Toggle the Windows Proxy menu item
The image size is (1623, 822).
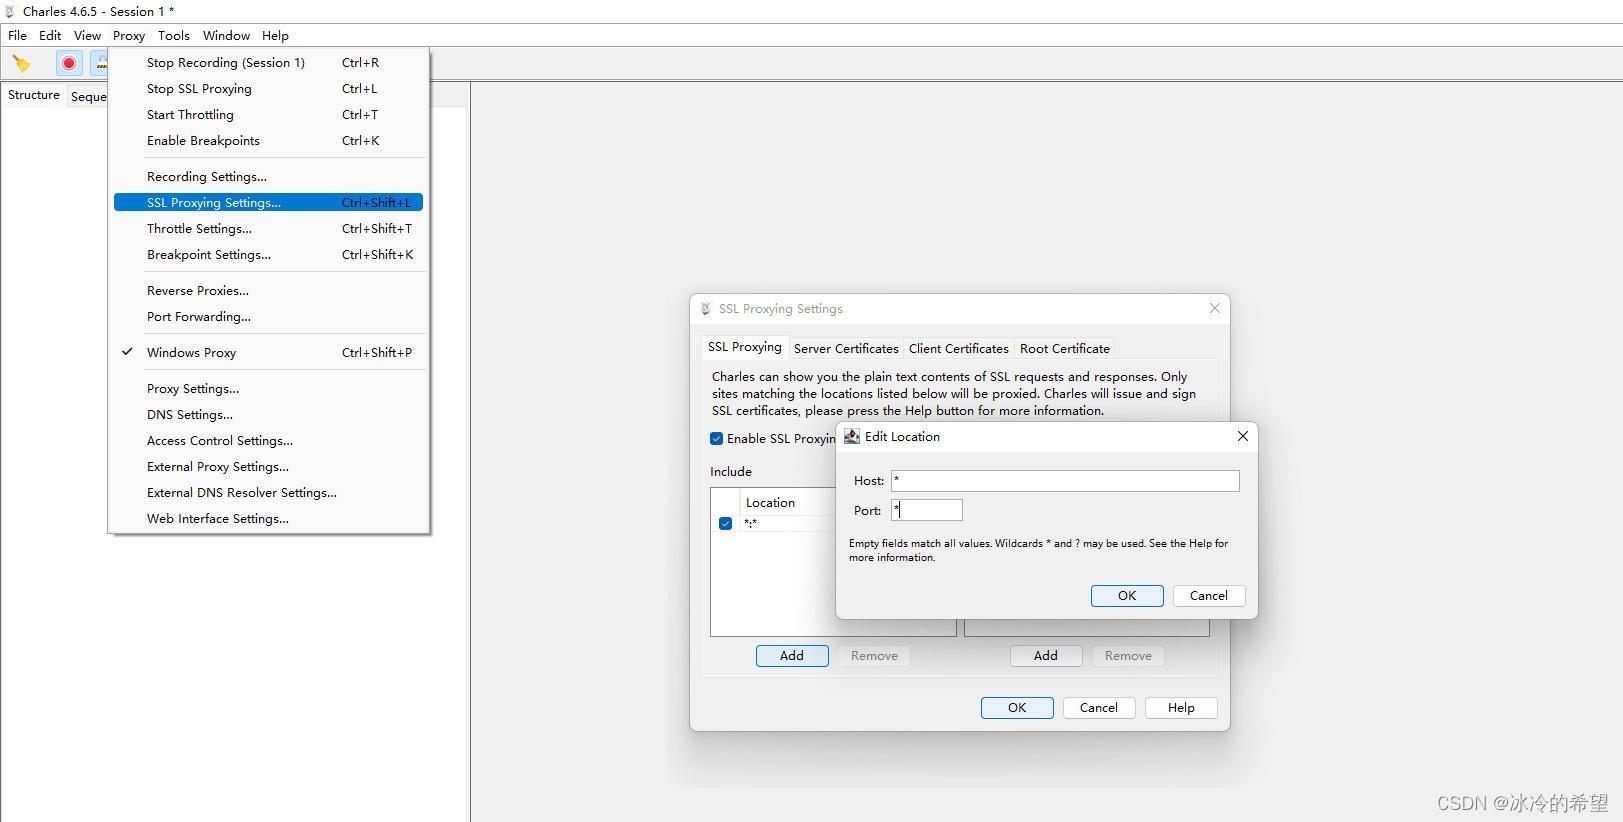point(269,352)
